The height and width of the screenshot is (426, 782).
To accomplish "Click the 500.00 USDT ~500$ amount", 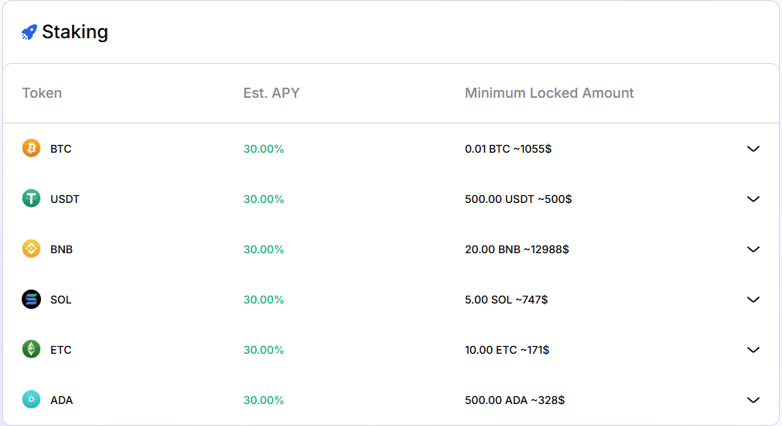I will point(518,199).
